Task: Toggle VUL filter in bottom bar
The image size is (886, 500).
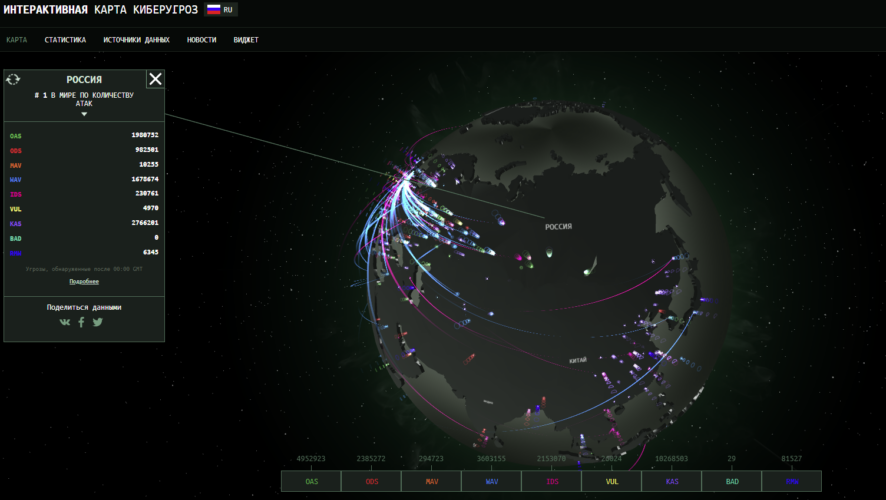Action: pos(611,481)
